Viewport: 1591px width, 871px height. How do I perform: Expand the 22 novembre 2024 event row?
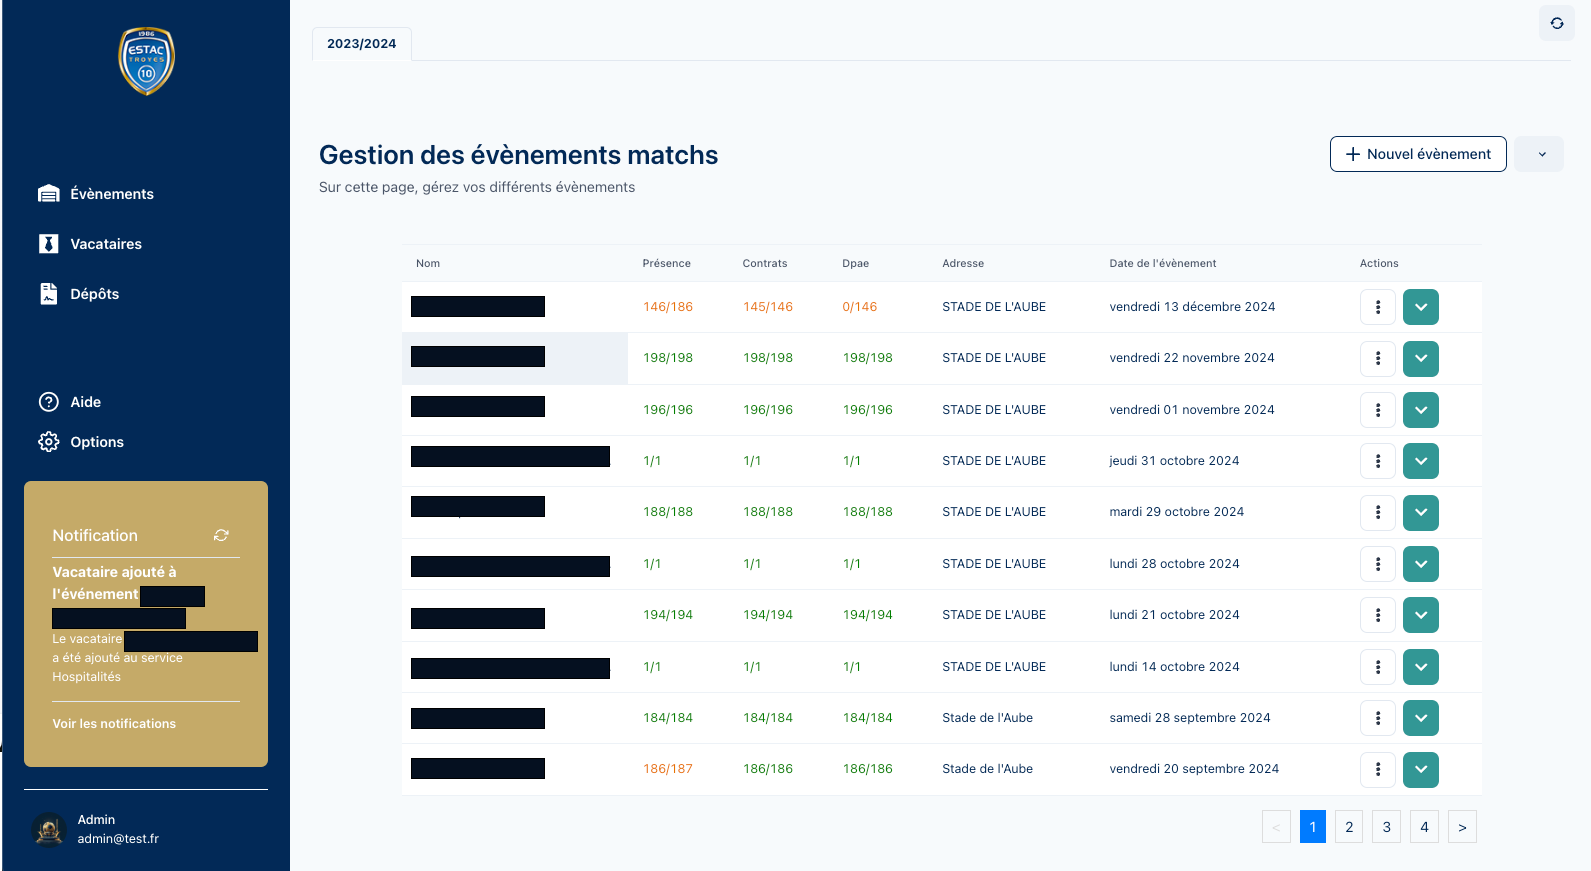point(1420,358)
